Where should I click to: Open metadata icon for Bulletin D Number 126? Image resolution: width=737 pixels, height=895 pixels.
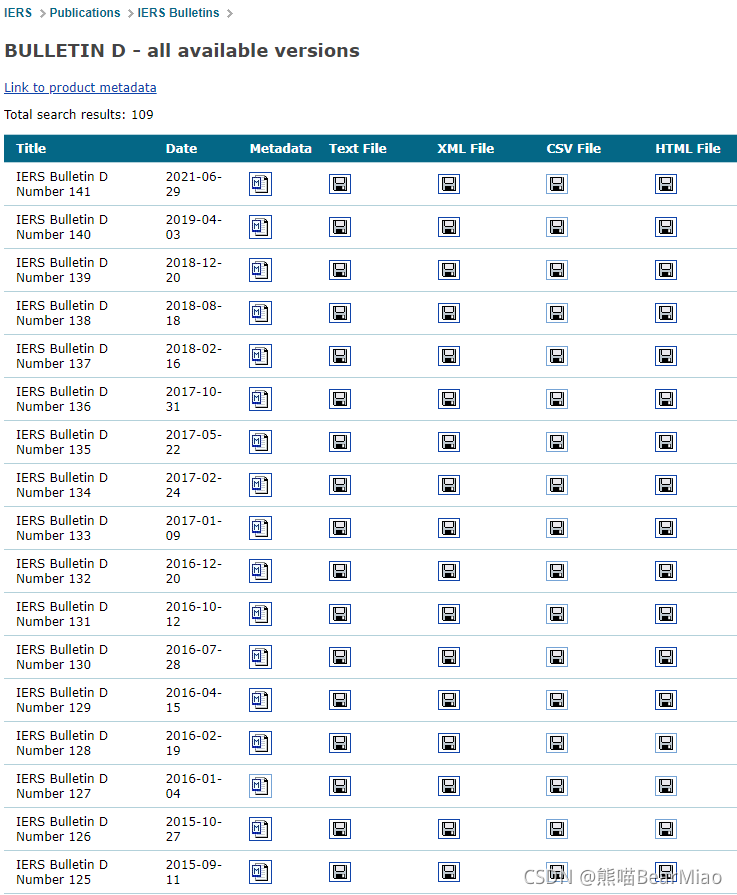point(260,829)
